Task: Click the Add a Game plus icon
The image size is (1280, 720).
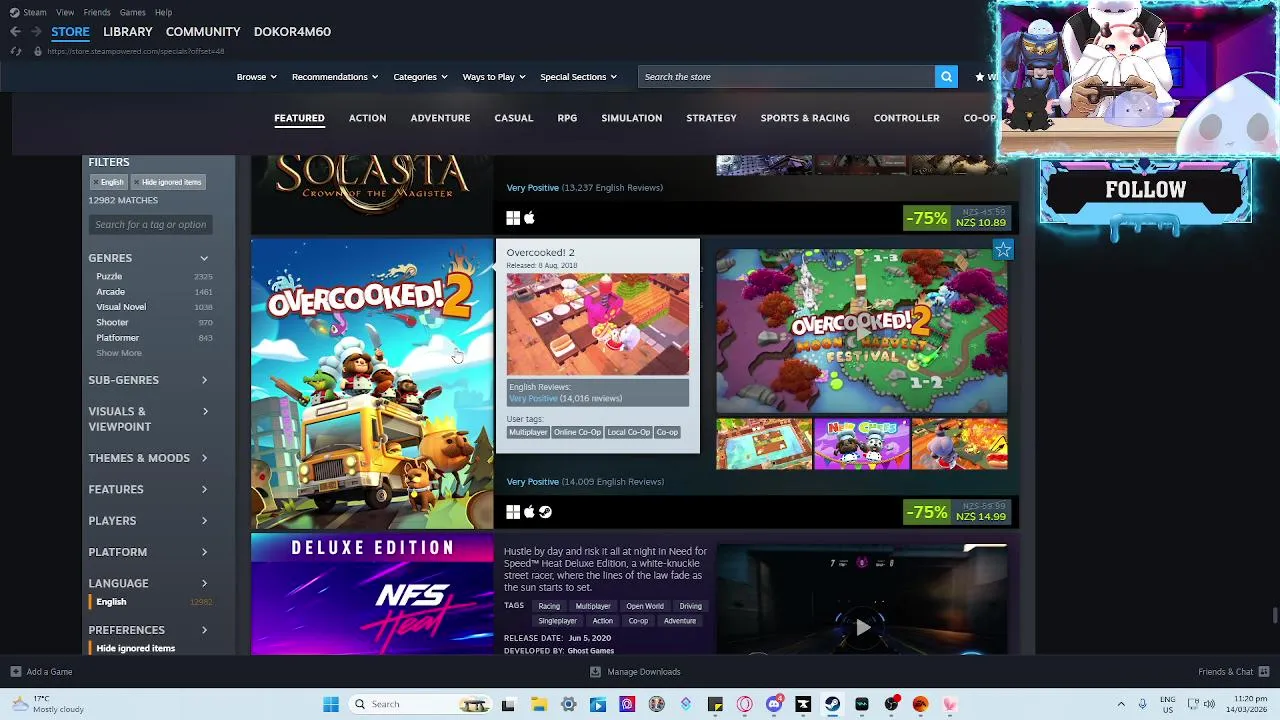Action: (15, 672)
